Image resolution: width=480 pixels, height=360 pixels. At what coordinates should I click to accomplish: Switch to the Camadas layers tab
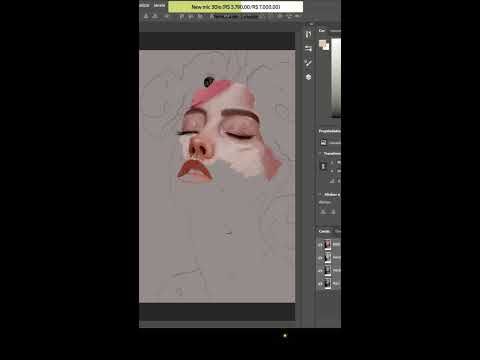click(x=324, y=231)
